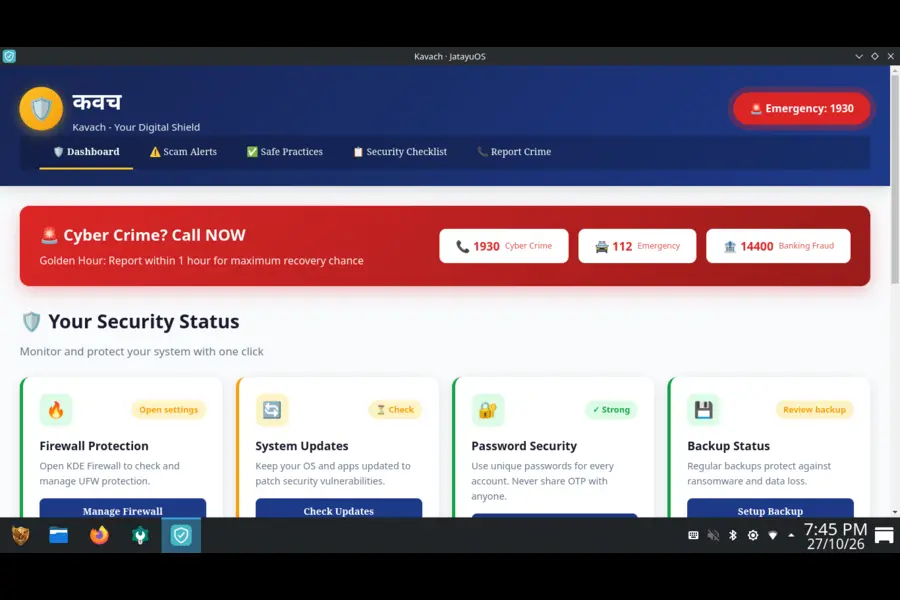
Task: Click the muted volume icon in the tray
Action: [713, 535]
